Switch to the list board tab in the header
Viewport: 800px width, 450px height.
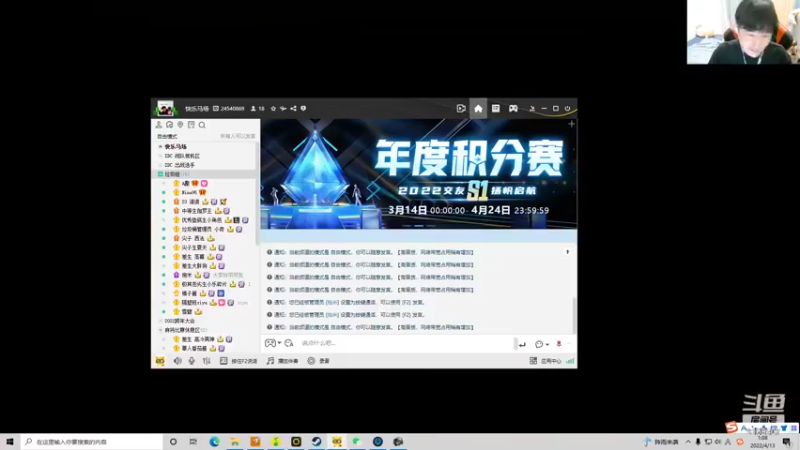pyautogui.click(x=495, y=108)
